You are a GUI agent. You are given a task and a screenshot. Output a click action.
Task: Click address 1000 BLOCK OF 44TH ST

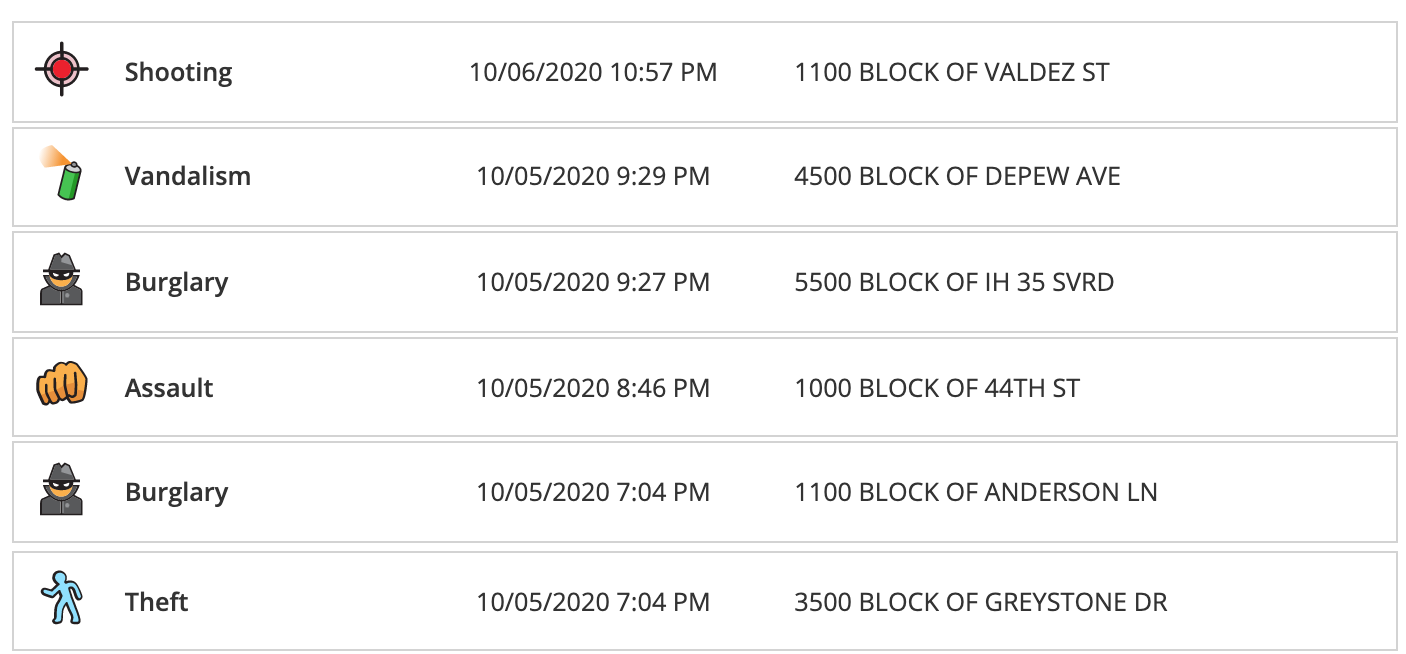pos(937,388)
